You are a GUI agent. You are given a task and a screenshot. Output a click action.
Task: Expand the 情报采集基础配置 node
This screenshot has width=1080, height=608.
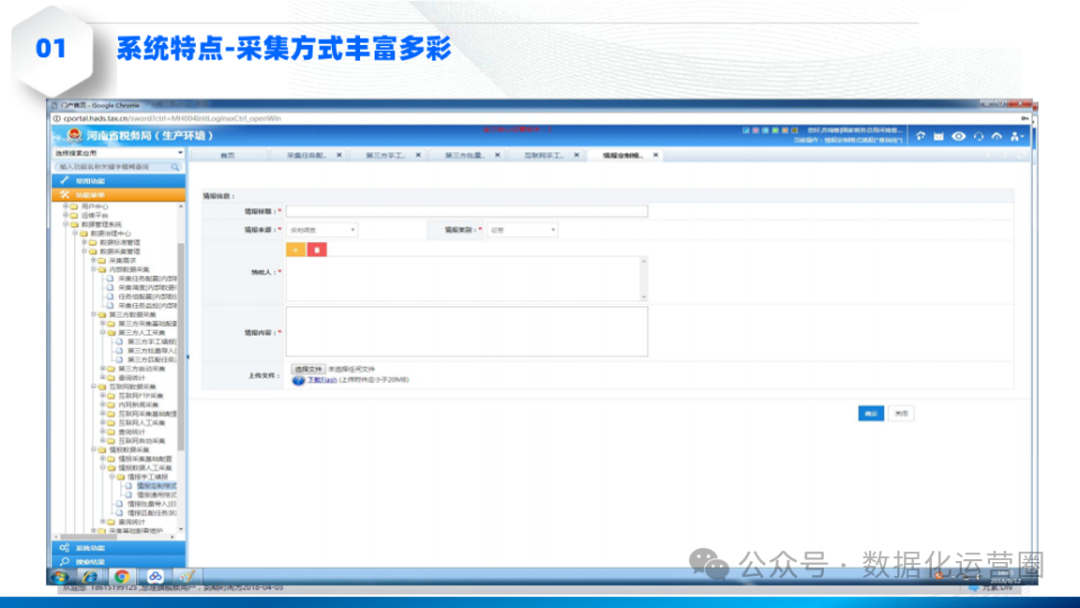click(x=102, y=458)
